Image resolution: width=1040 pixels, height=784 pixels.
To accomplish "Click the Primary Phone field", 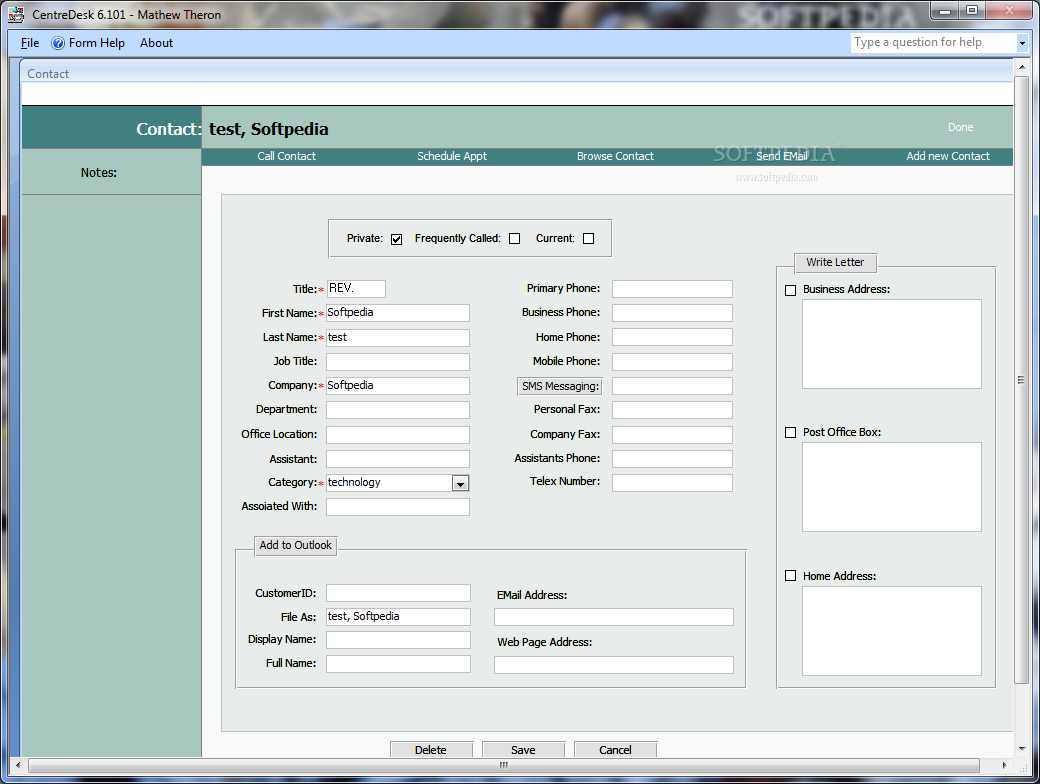I will (673, 289).
